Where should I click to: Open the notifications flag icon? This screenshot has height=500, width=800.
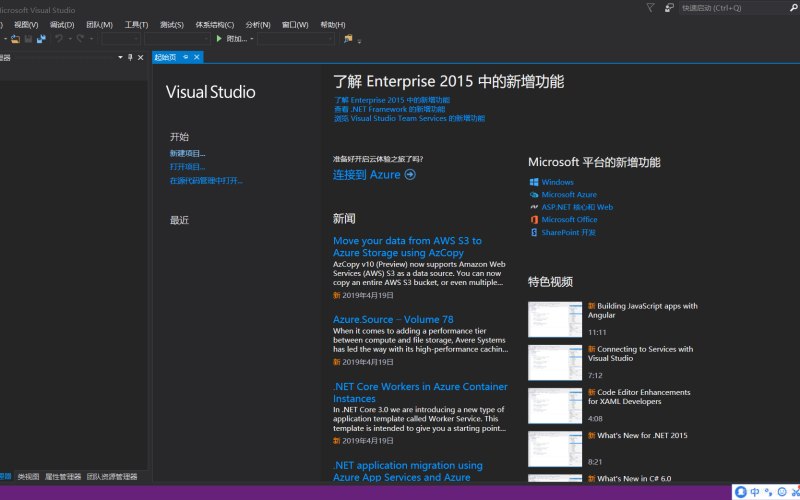[651, 8]
